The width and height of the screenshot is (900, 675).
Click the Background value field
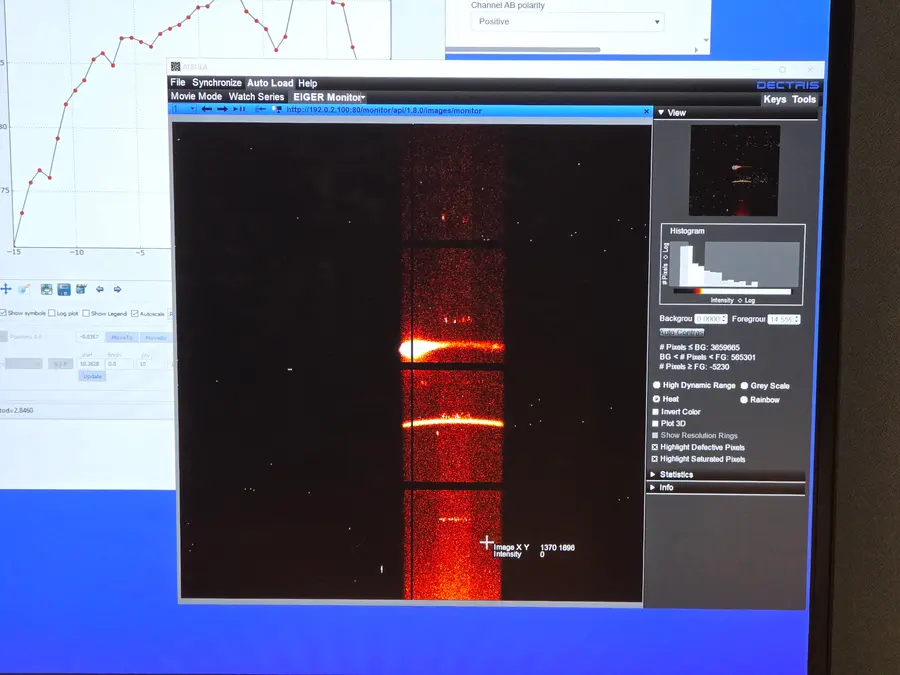(707, 319)
